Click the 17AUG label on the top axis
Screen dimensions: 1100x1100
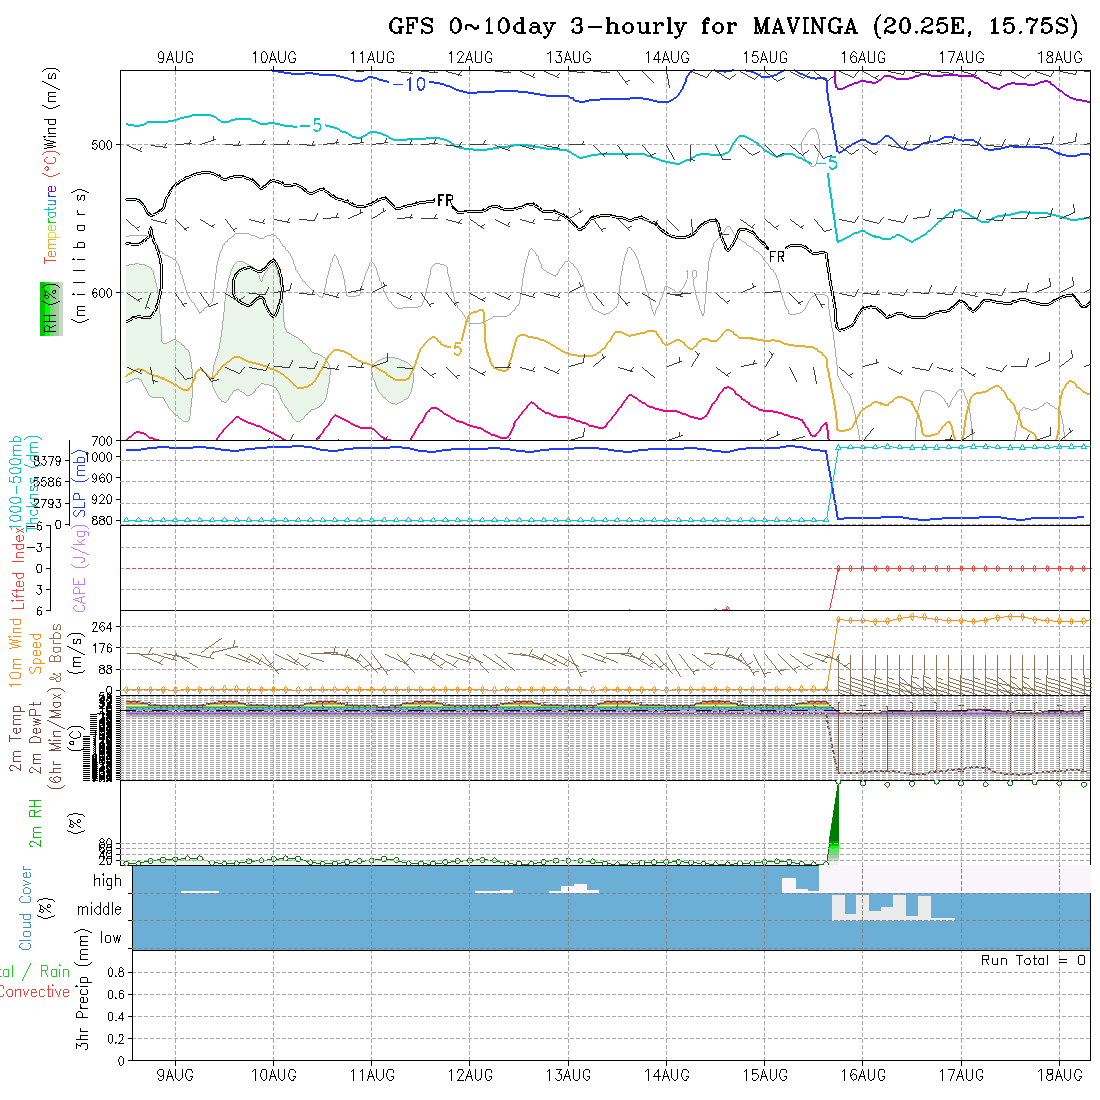(x=961, y=58)
